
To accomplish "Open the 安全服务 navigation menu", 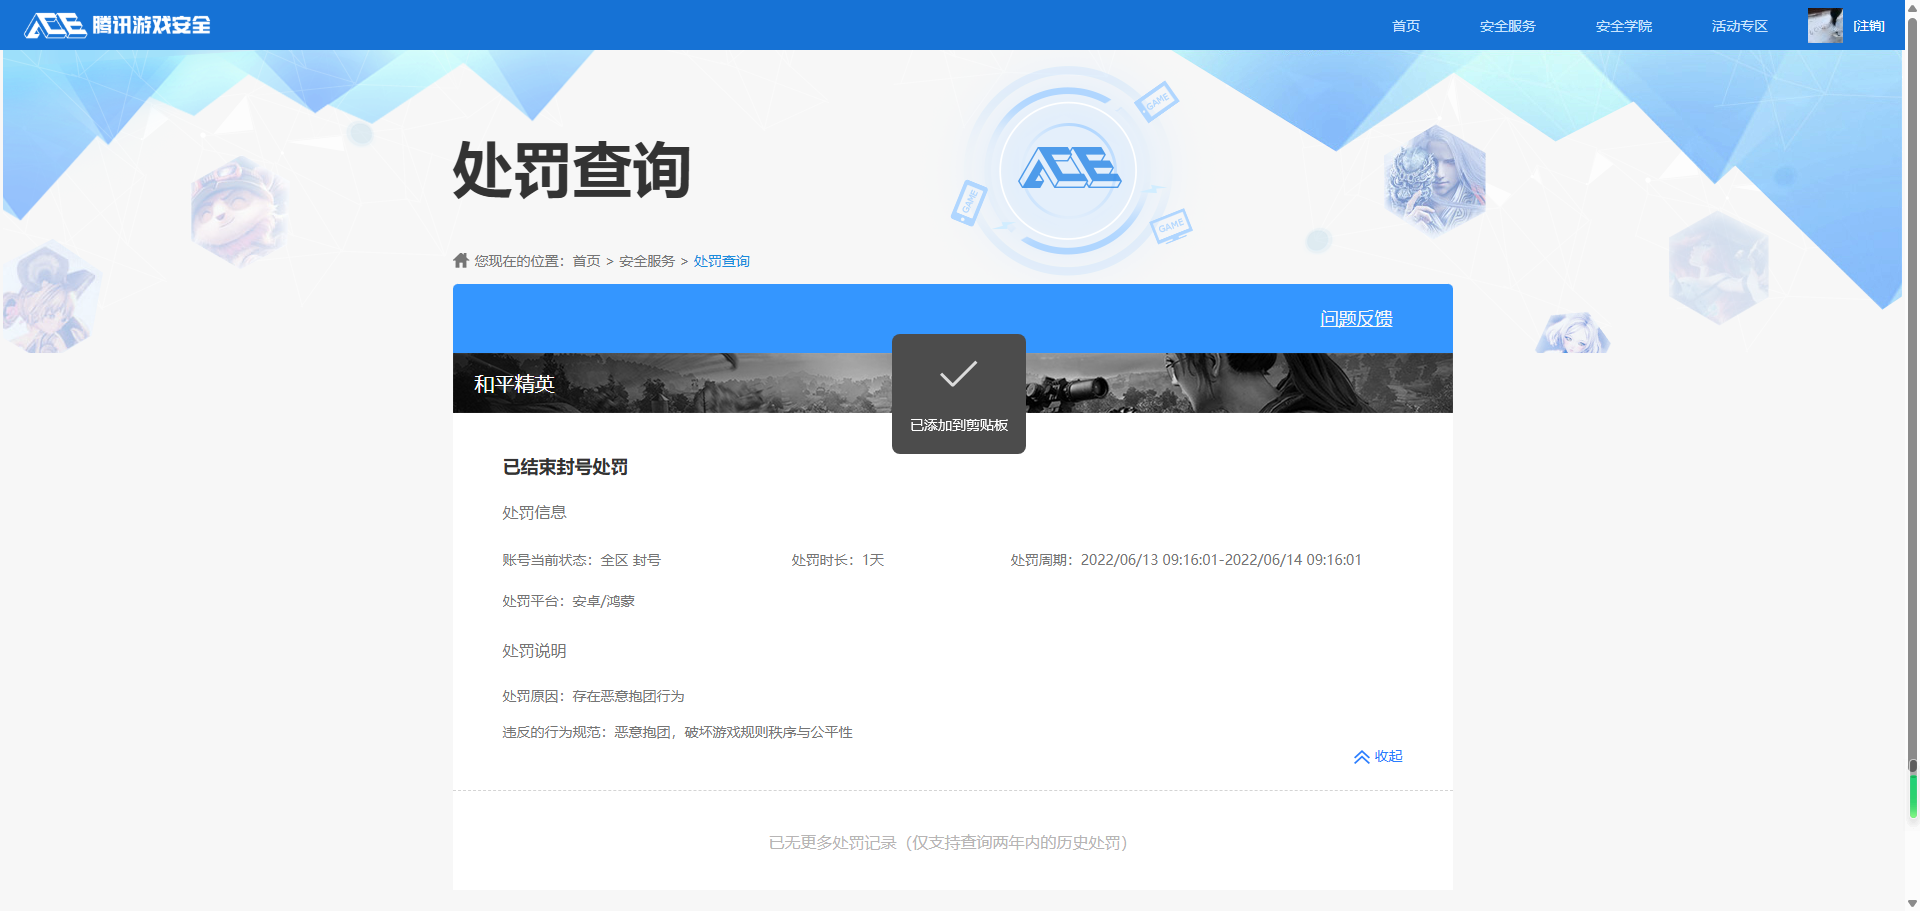I will (1507, 25).
